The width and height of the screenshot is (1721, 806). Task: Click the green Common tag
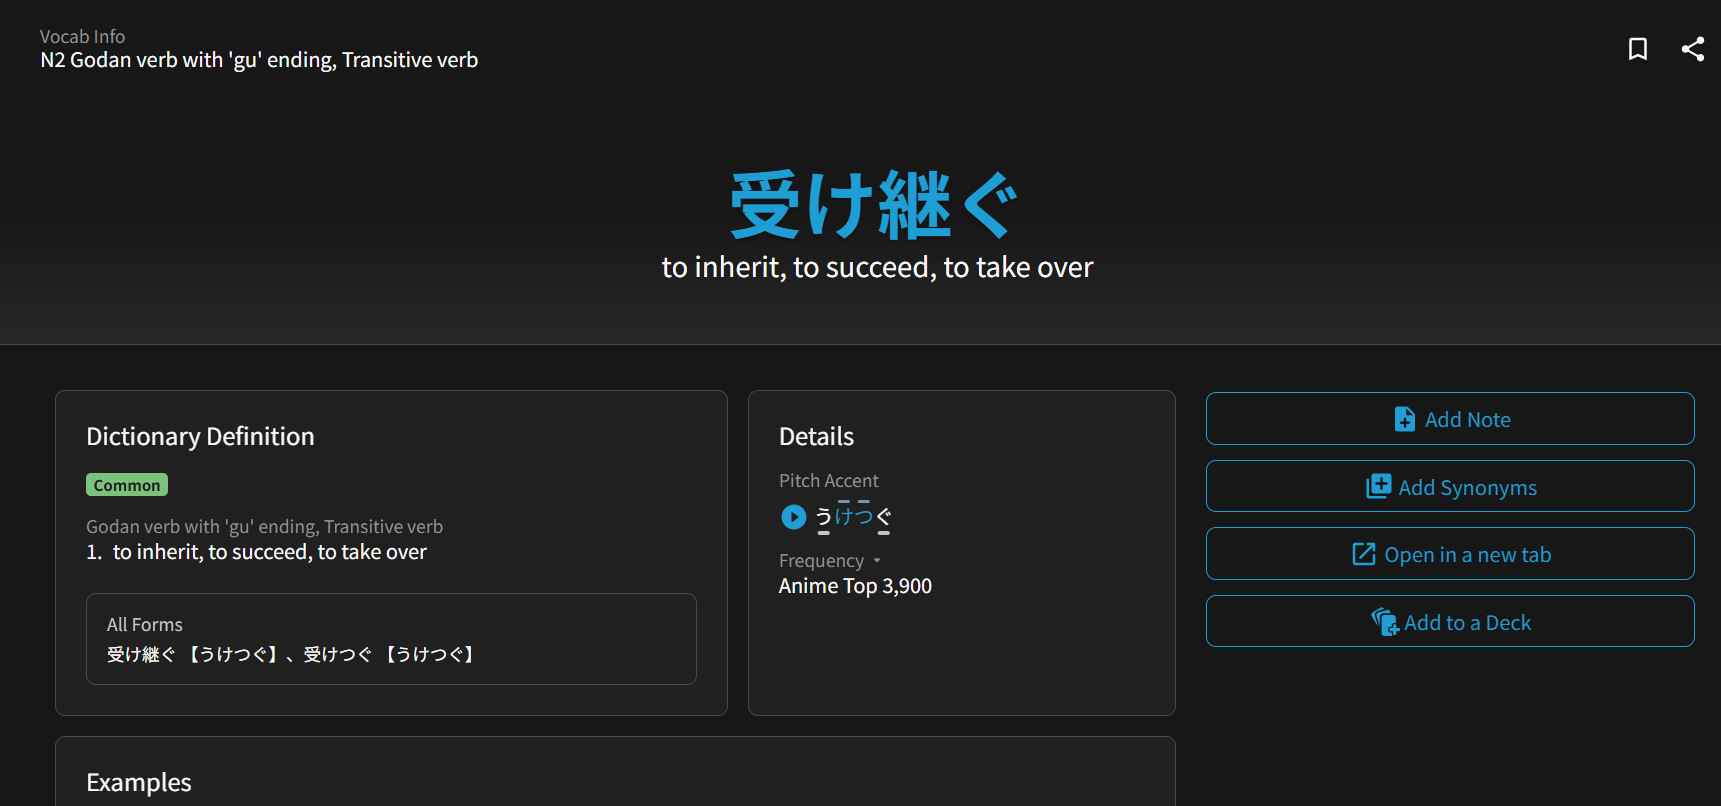click(x=127, y=485)
